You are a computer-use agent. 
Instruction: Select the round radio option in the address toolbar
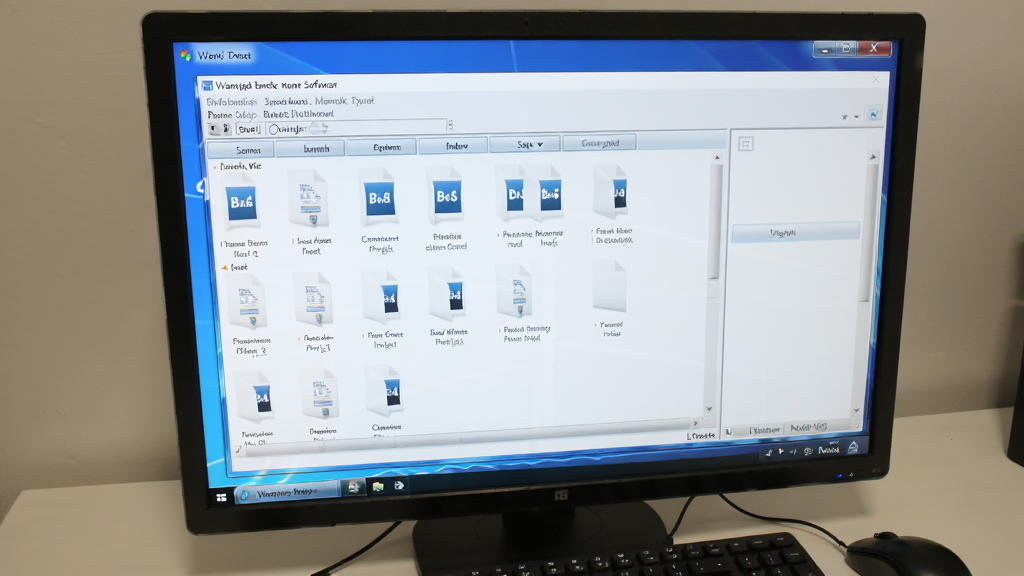[274, 129]
